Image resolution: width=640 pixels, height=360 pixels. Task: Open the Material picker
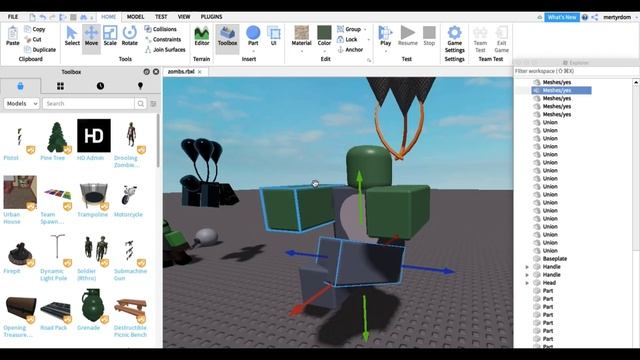click(302, 36)
